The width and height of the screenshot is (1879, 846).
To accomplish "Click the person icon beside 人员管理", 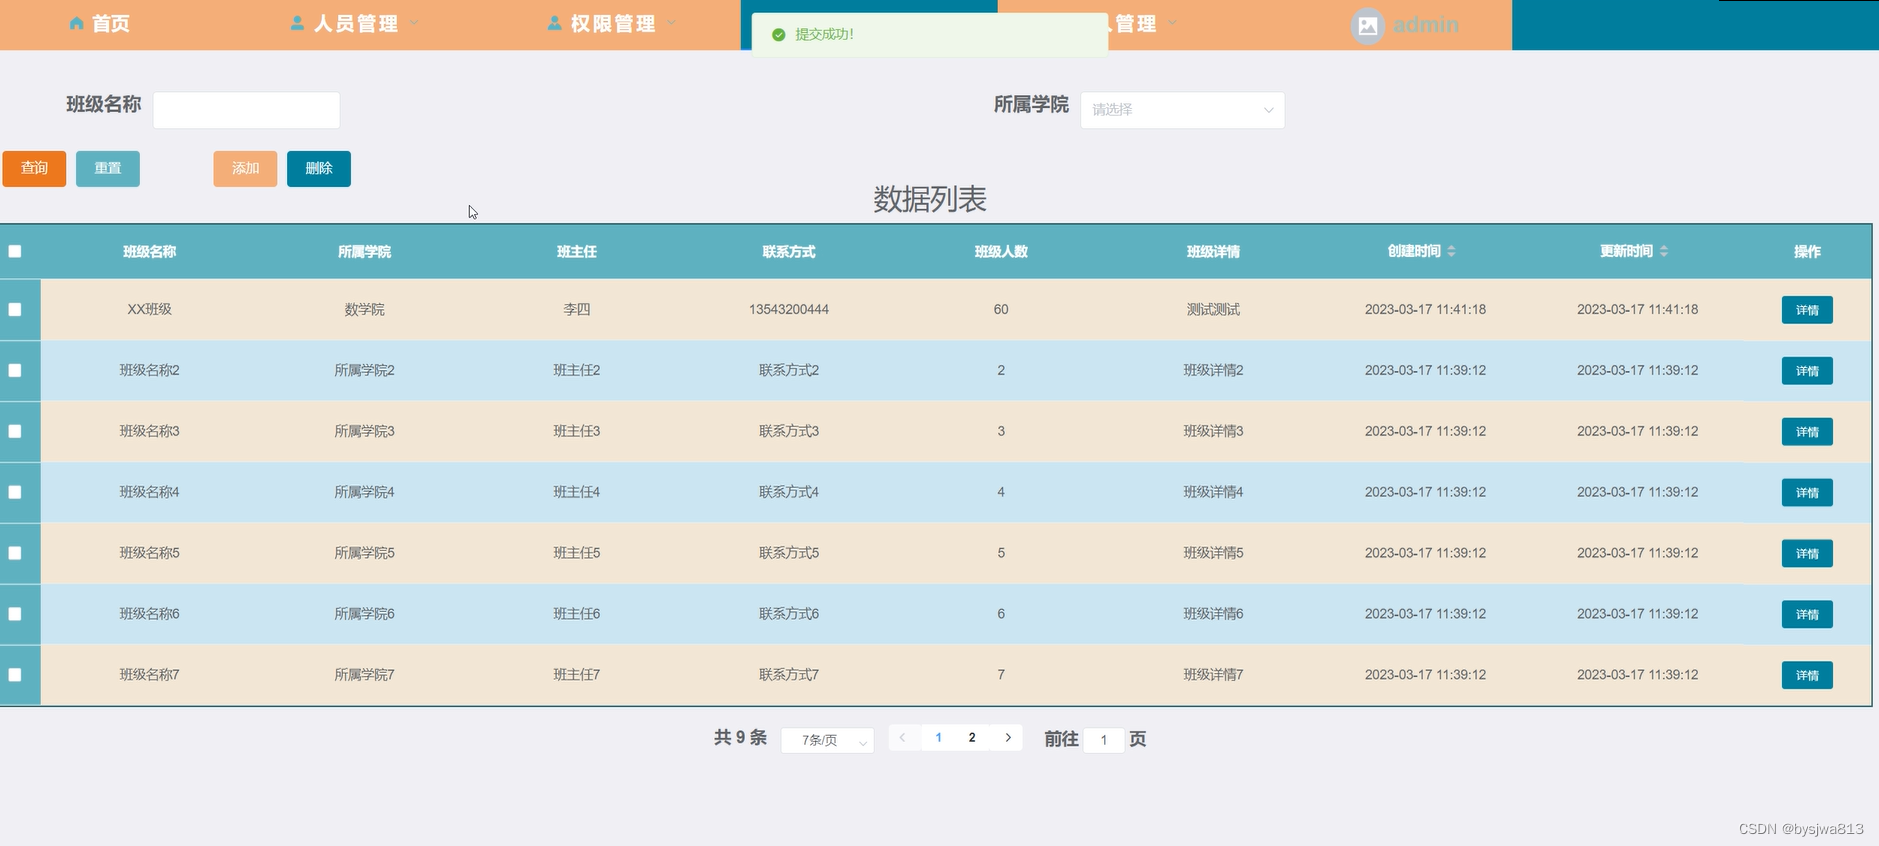I will [x=297, y=23].
